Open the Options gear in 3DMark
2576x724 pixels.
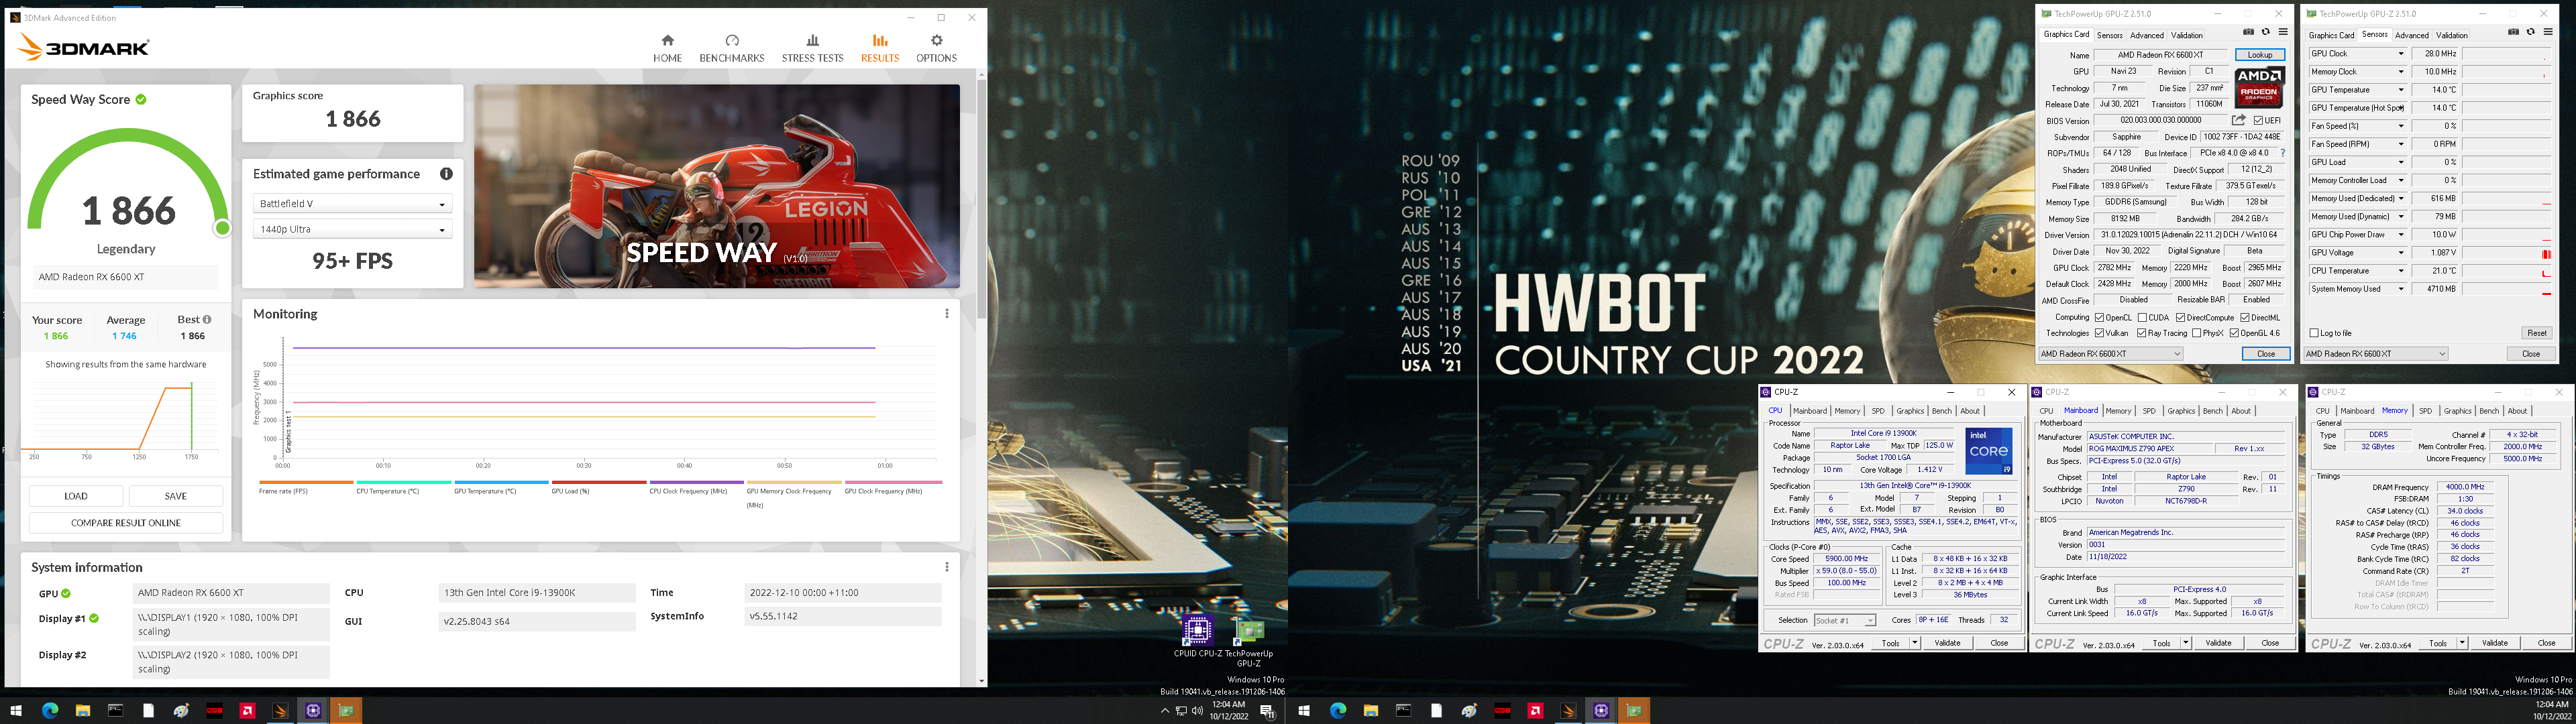click(x=936, y=48)
